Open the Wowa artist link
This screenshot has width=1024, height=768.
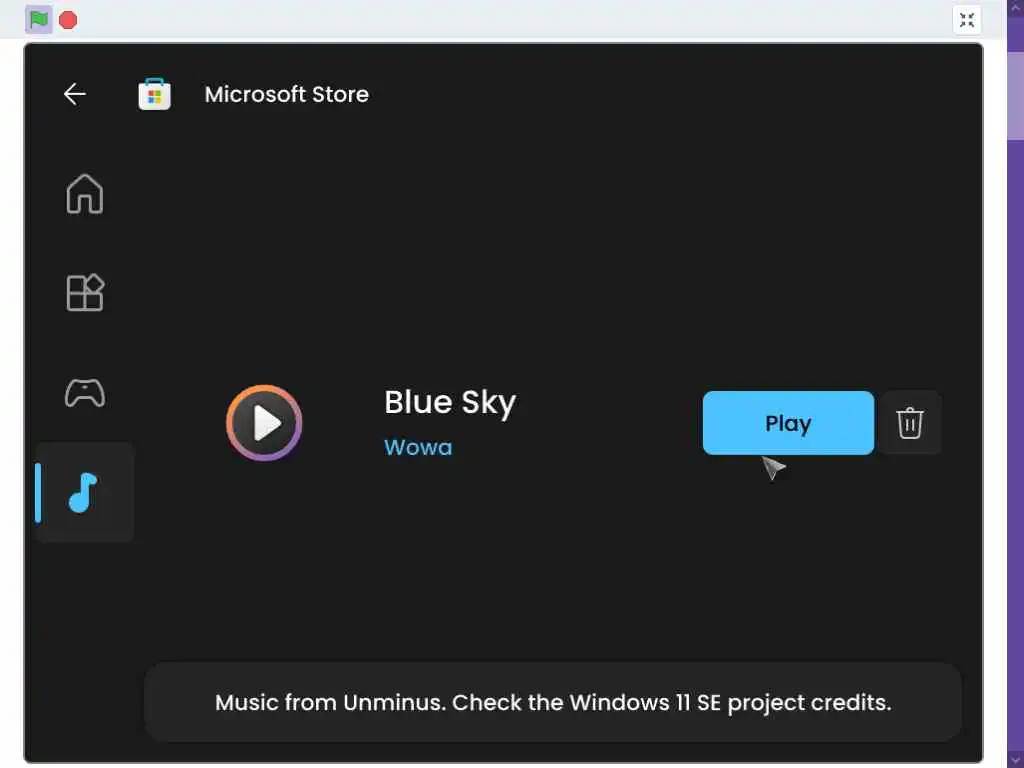point(418,447)
